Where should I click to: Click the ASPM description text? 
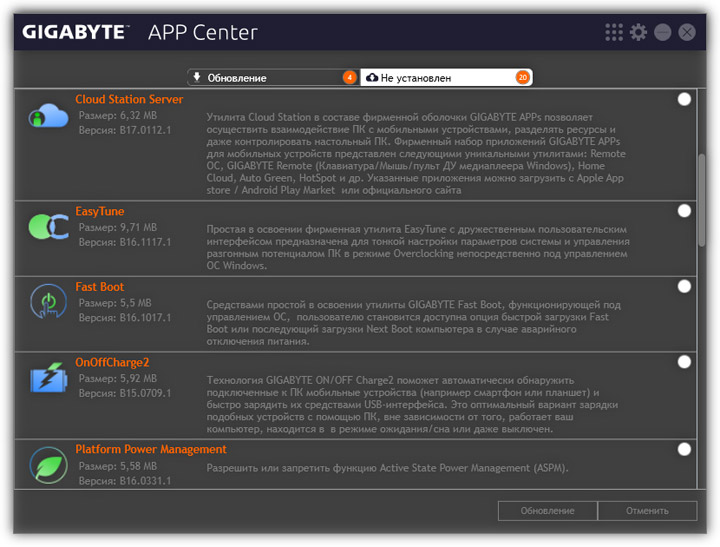[x=388, y=468]
